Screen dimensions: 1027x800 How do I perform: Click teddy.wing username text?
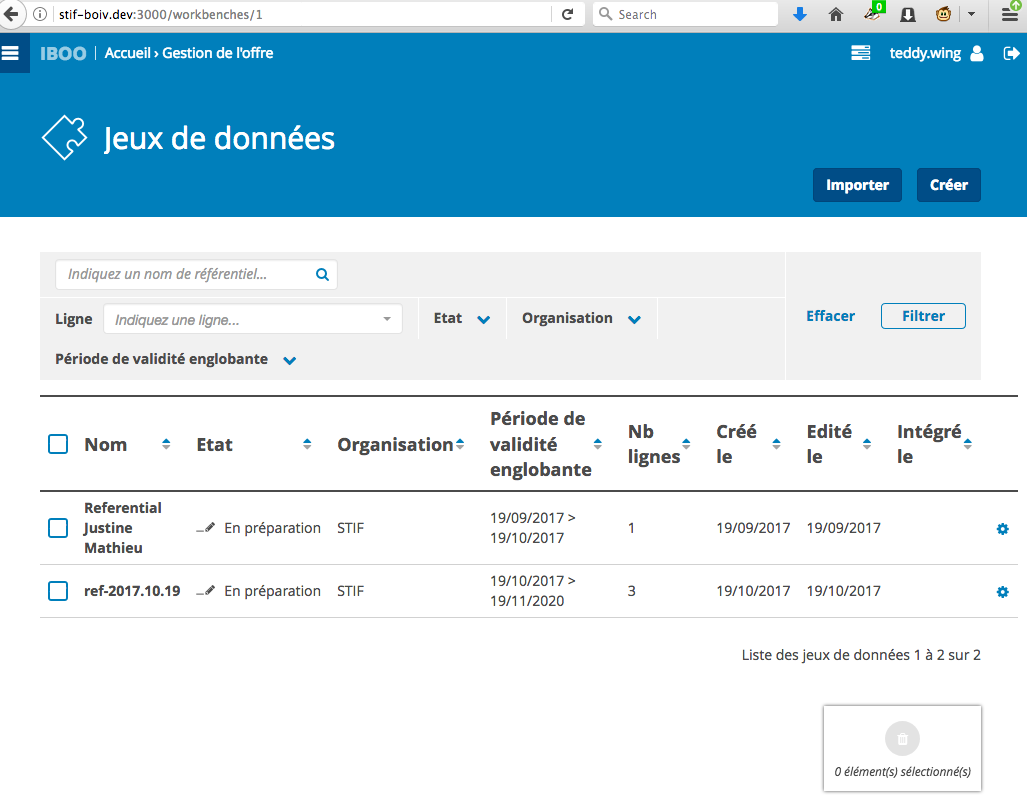click(925, 53)
